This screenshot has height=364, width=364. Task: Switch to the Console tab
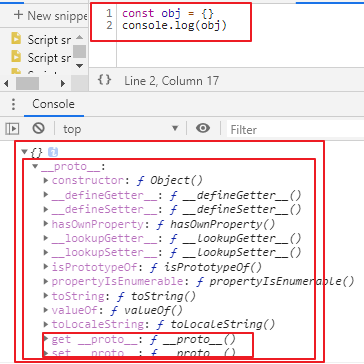pyautogui.click(x=53, y=104)
